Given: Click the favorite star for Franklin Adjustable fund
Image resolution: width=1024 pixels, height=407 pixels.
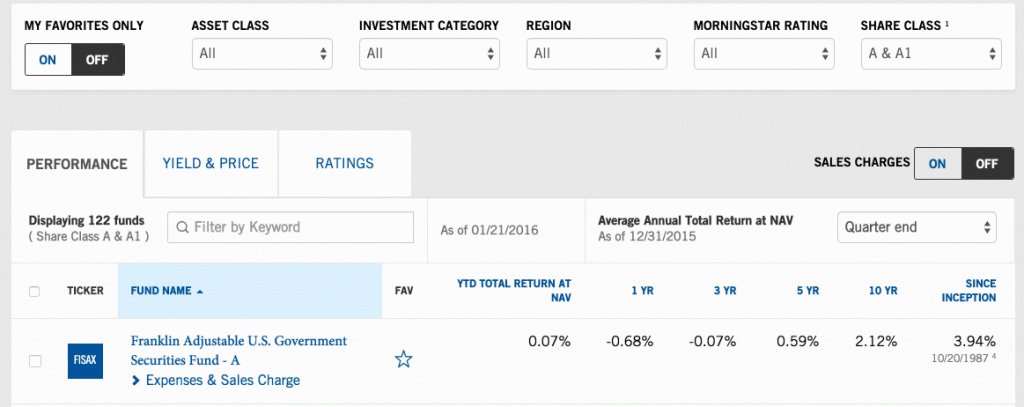Looking at the screenshot, I should click(x=403, y=360).
